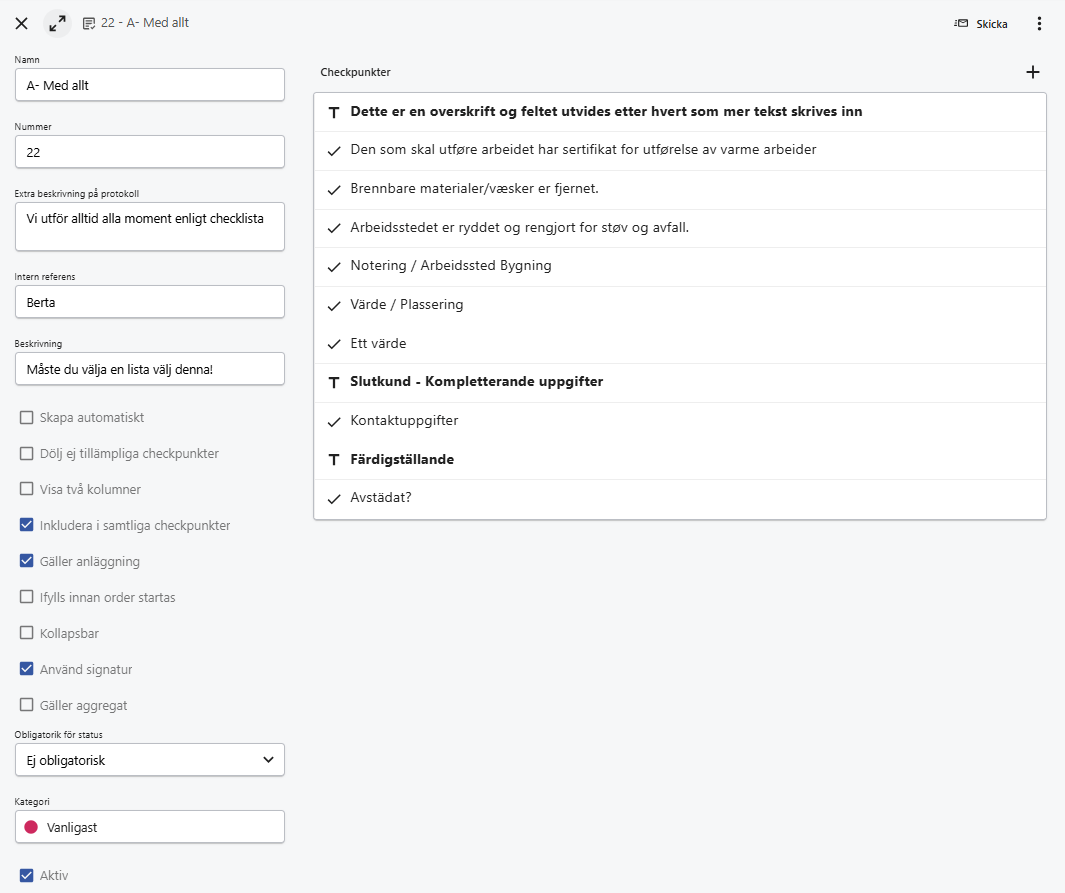Viewport: 1065px width, 893px height.
Task: Click the expand fullscreen arrows icon
Action: click(x=57, y=23)
